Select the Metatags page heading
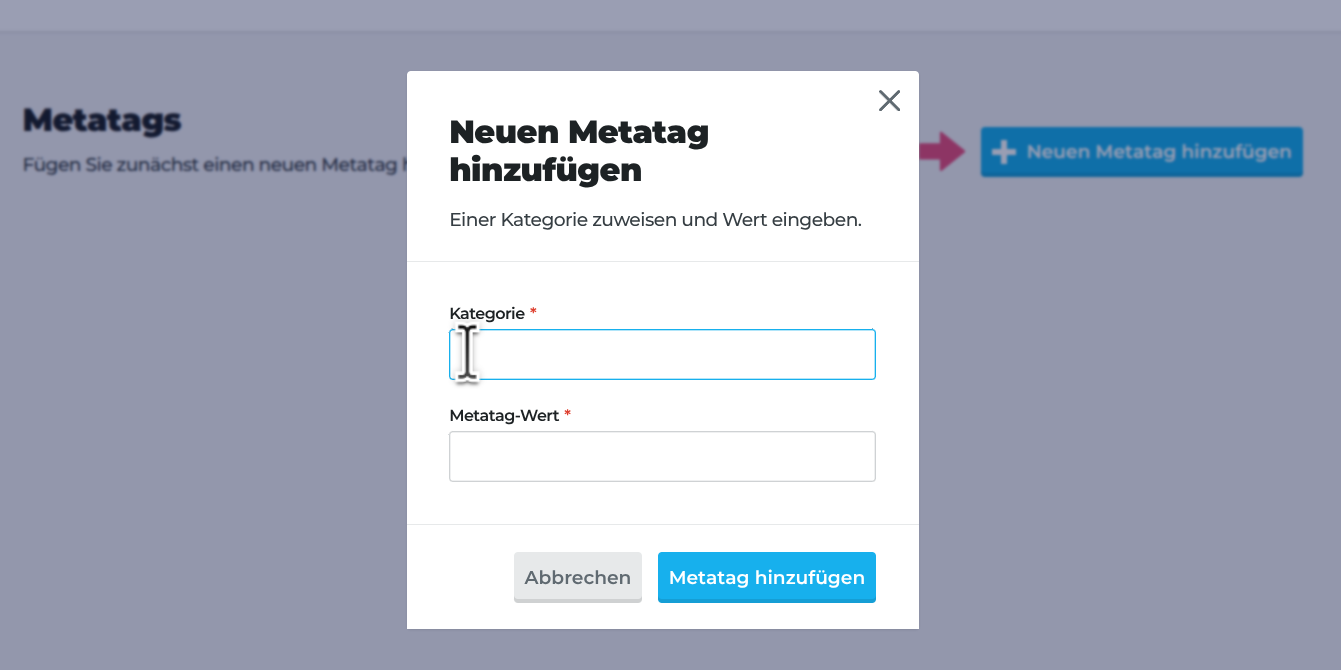Viewport: 1341px width, 670px height. 102,120
